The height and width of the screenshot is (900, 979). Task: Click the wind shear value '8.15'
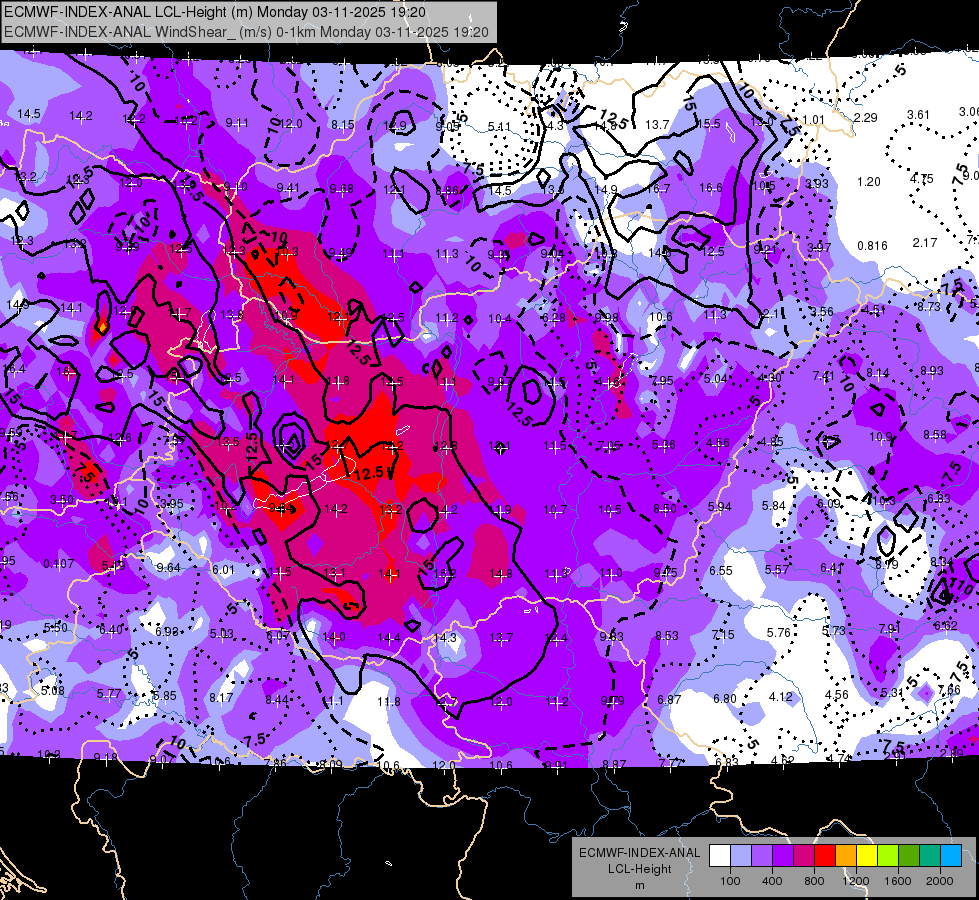[x=343, y=125]
